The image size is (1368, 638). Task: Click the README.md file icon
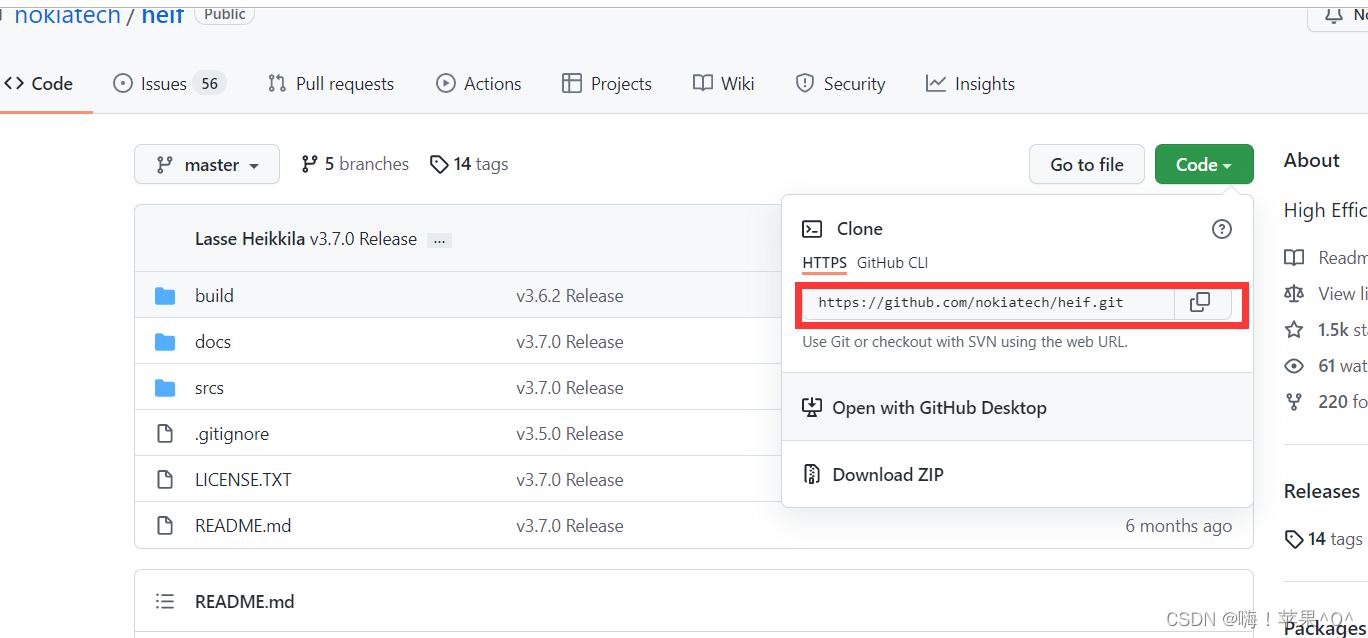coord(165,526)
